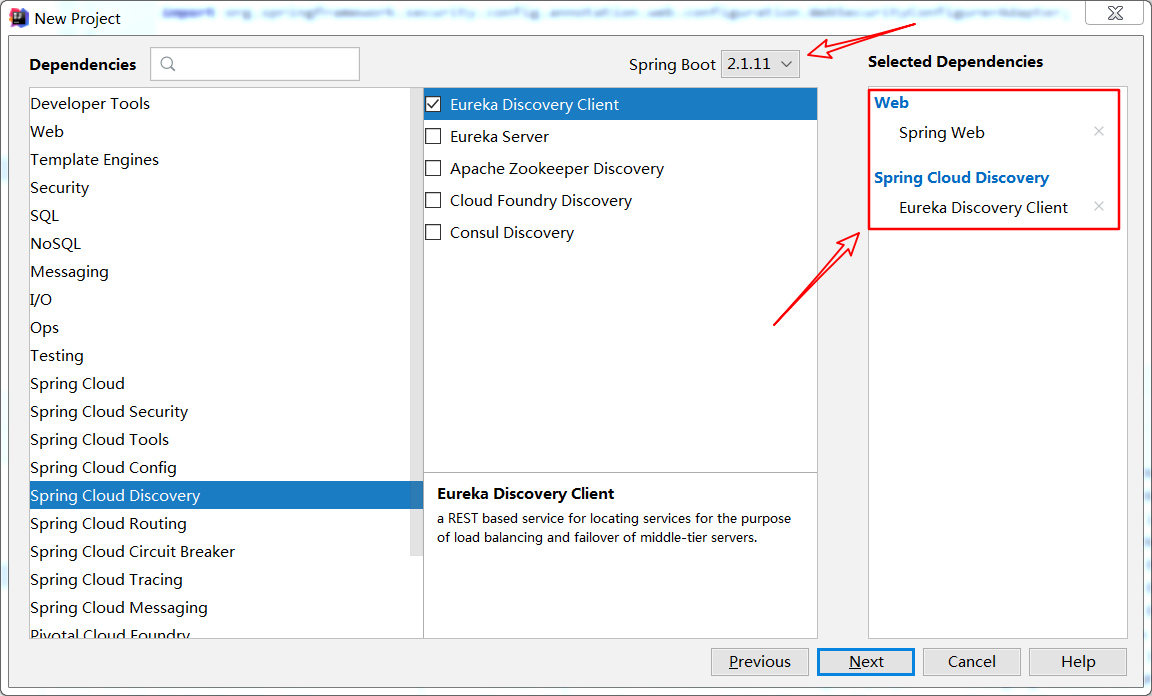Select the Developer Tools category

(x=220, y=104)
